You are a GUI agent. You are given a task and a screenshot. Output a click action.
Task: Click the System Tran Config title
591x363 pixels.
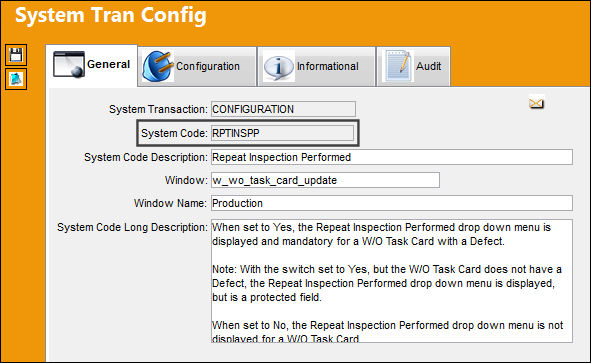click(x=110, y=16)
